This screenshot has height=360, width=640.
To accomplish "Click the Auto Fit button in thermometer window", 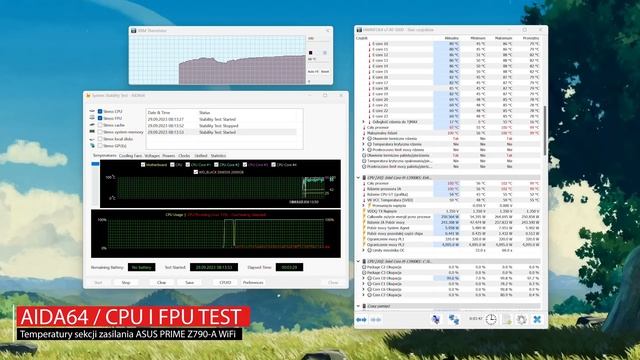I will [313, 72].
